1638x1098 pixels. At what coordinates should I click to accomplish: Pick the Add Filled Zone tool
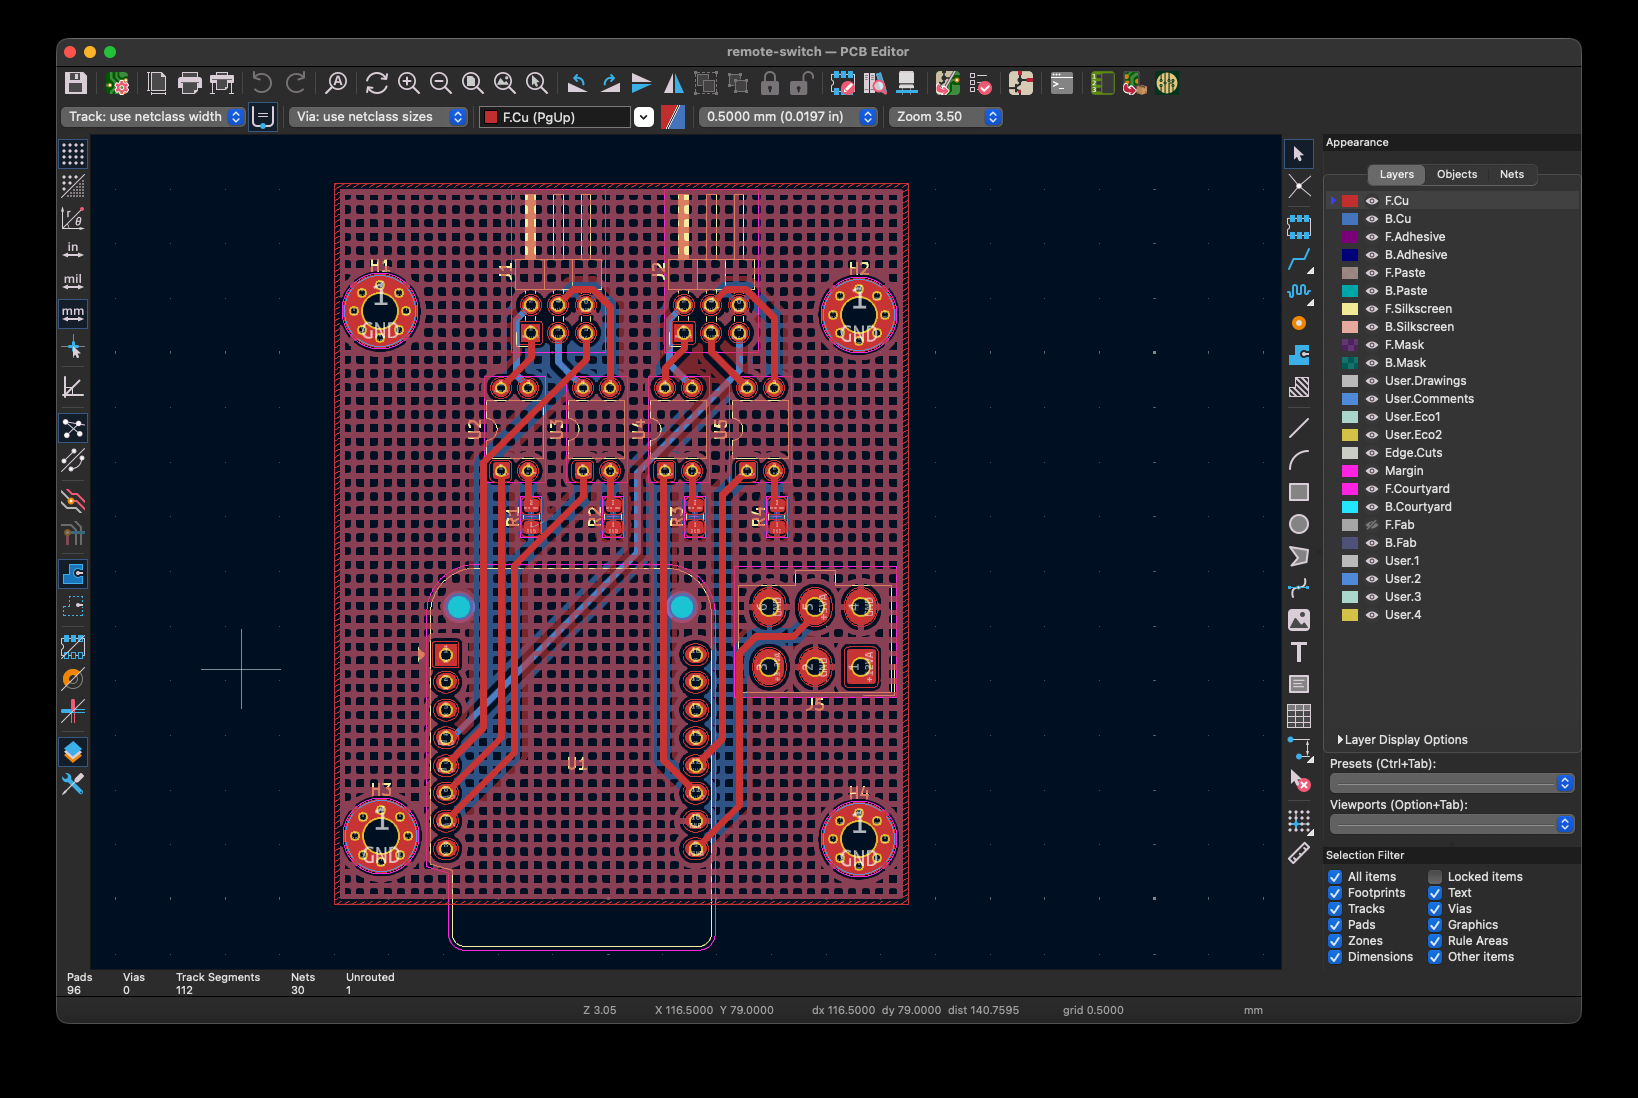(1298, 355)
